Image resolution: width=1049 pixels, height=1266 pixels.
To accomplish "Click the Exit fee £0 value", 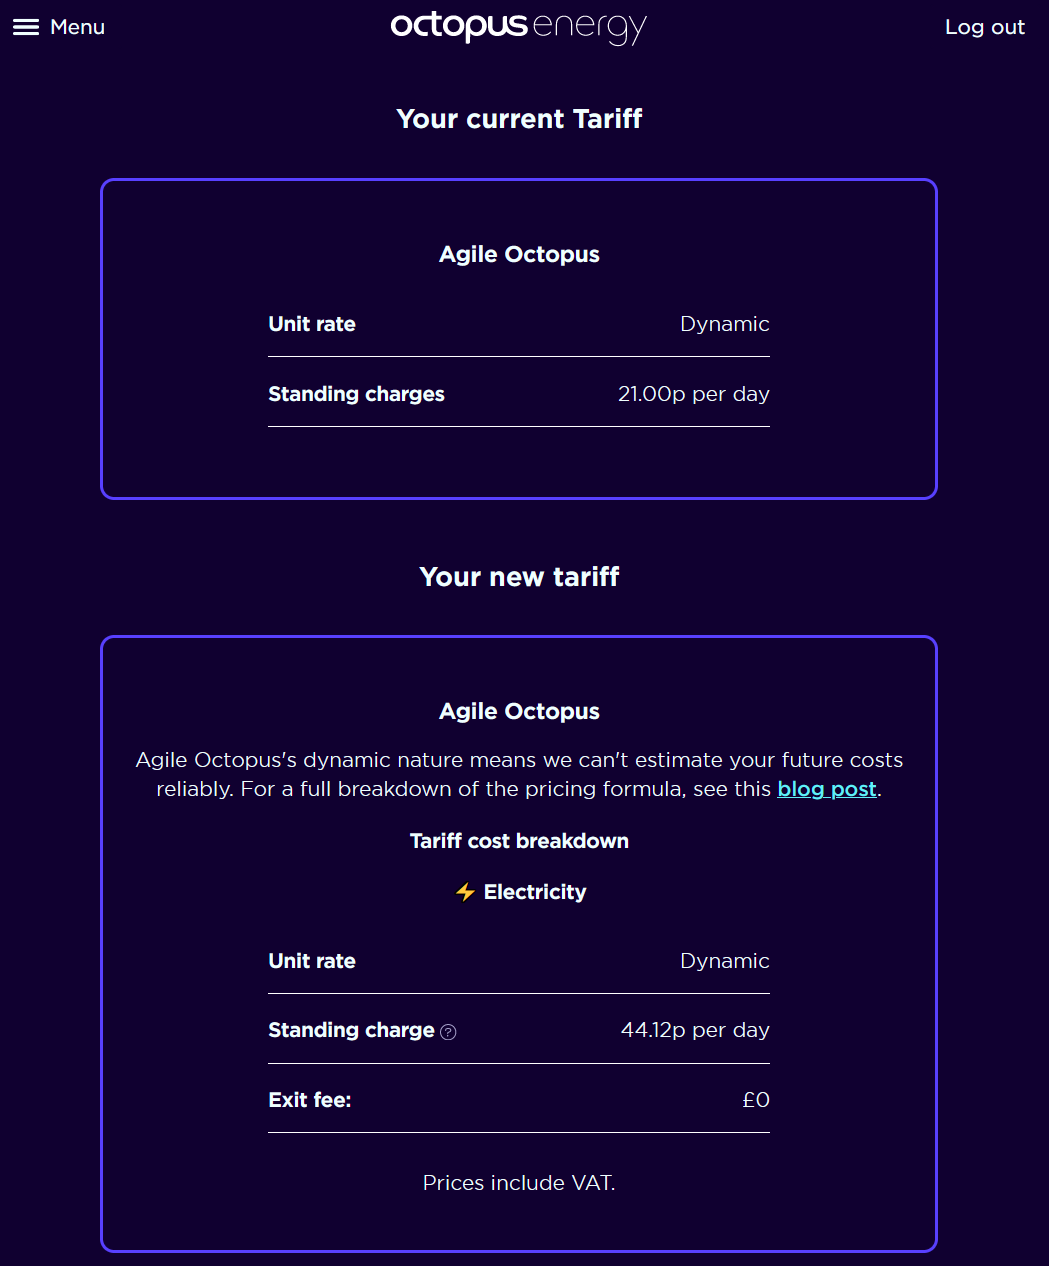I will click(756, 1100).
